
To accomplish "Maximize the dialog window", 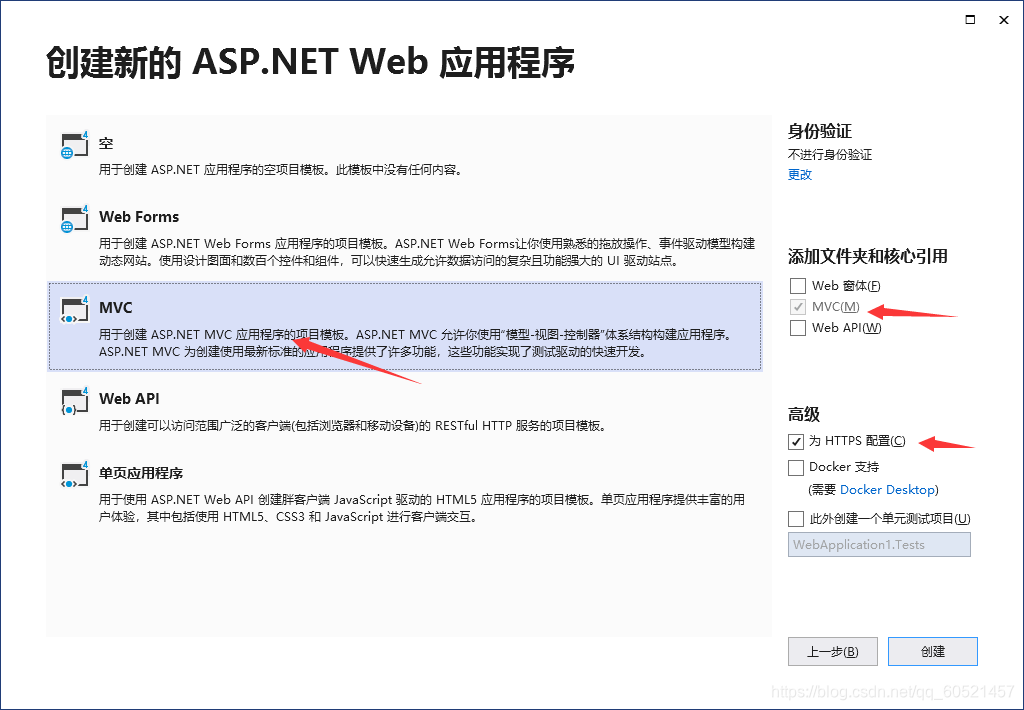I will click(970, 20).
